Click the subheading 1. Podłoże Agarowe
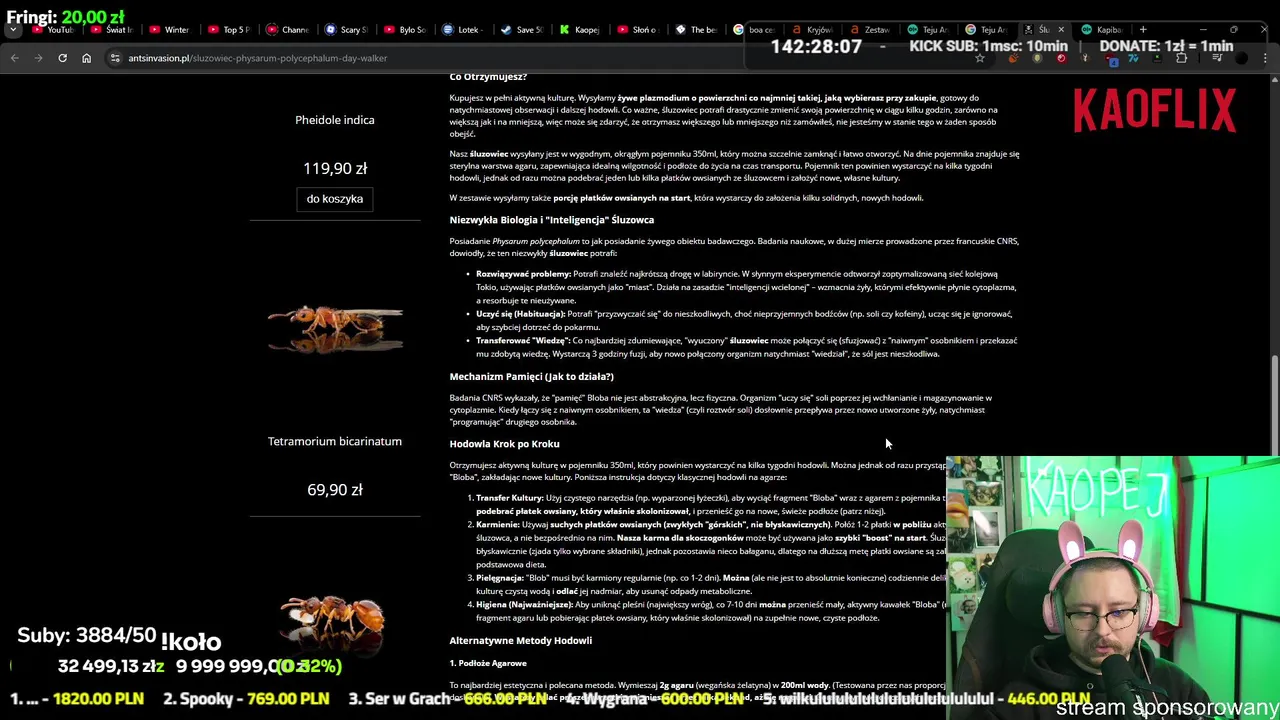Image resolution: width=1280 pixels, height=720 pixels. point(488,663)
